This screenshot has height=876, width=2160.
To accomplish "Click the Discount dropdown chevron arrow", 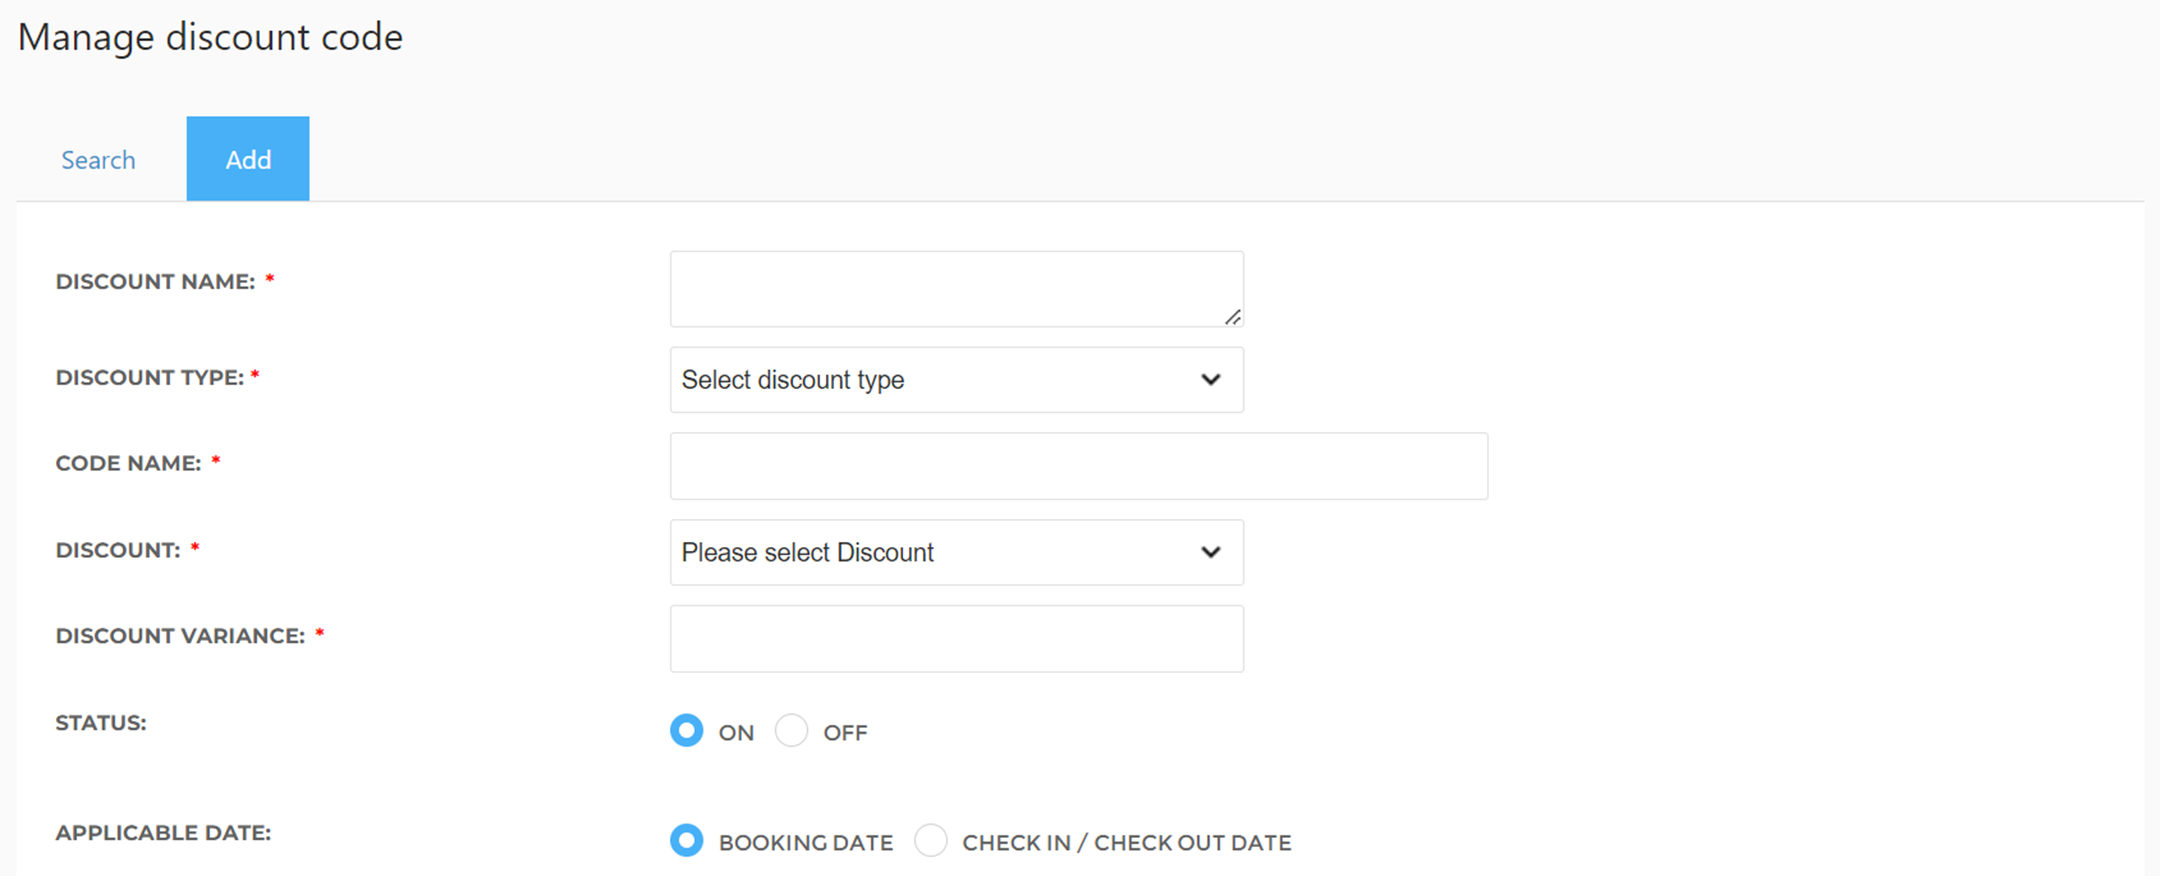I will [x=1211, y=552].
